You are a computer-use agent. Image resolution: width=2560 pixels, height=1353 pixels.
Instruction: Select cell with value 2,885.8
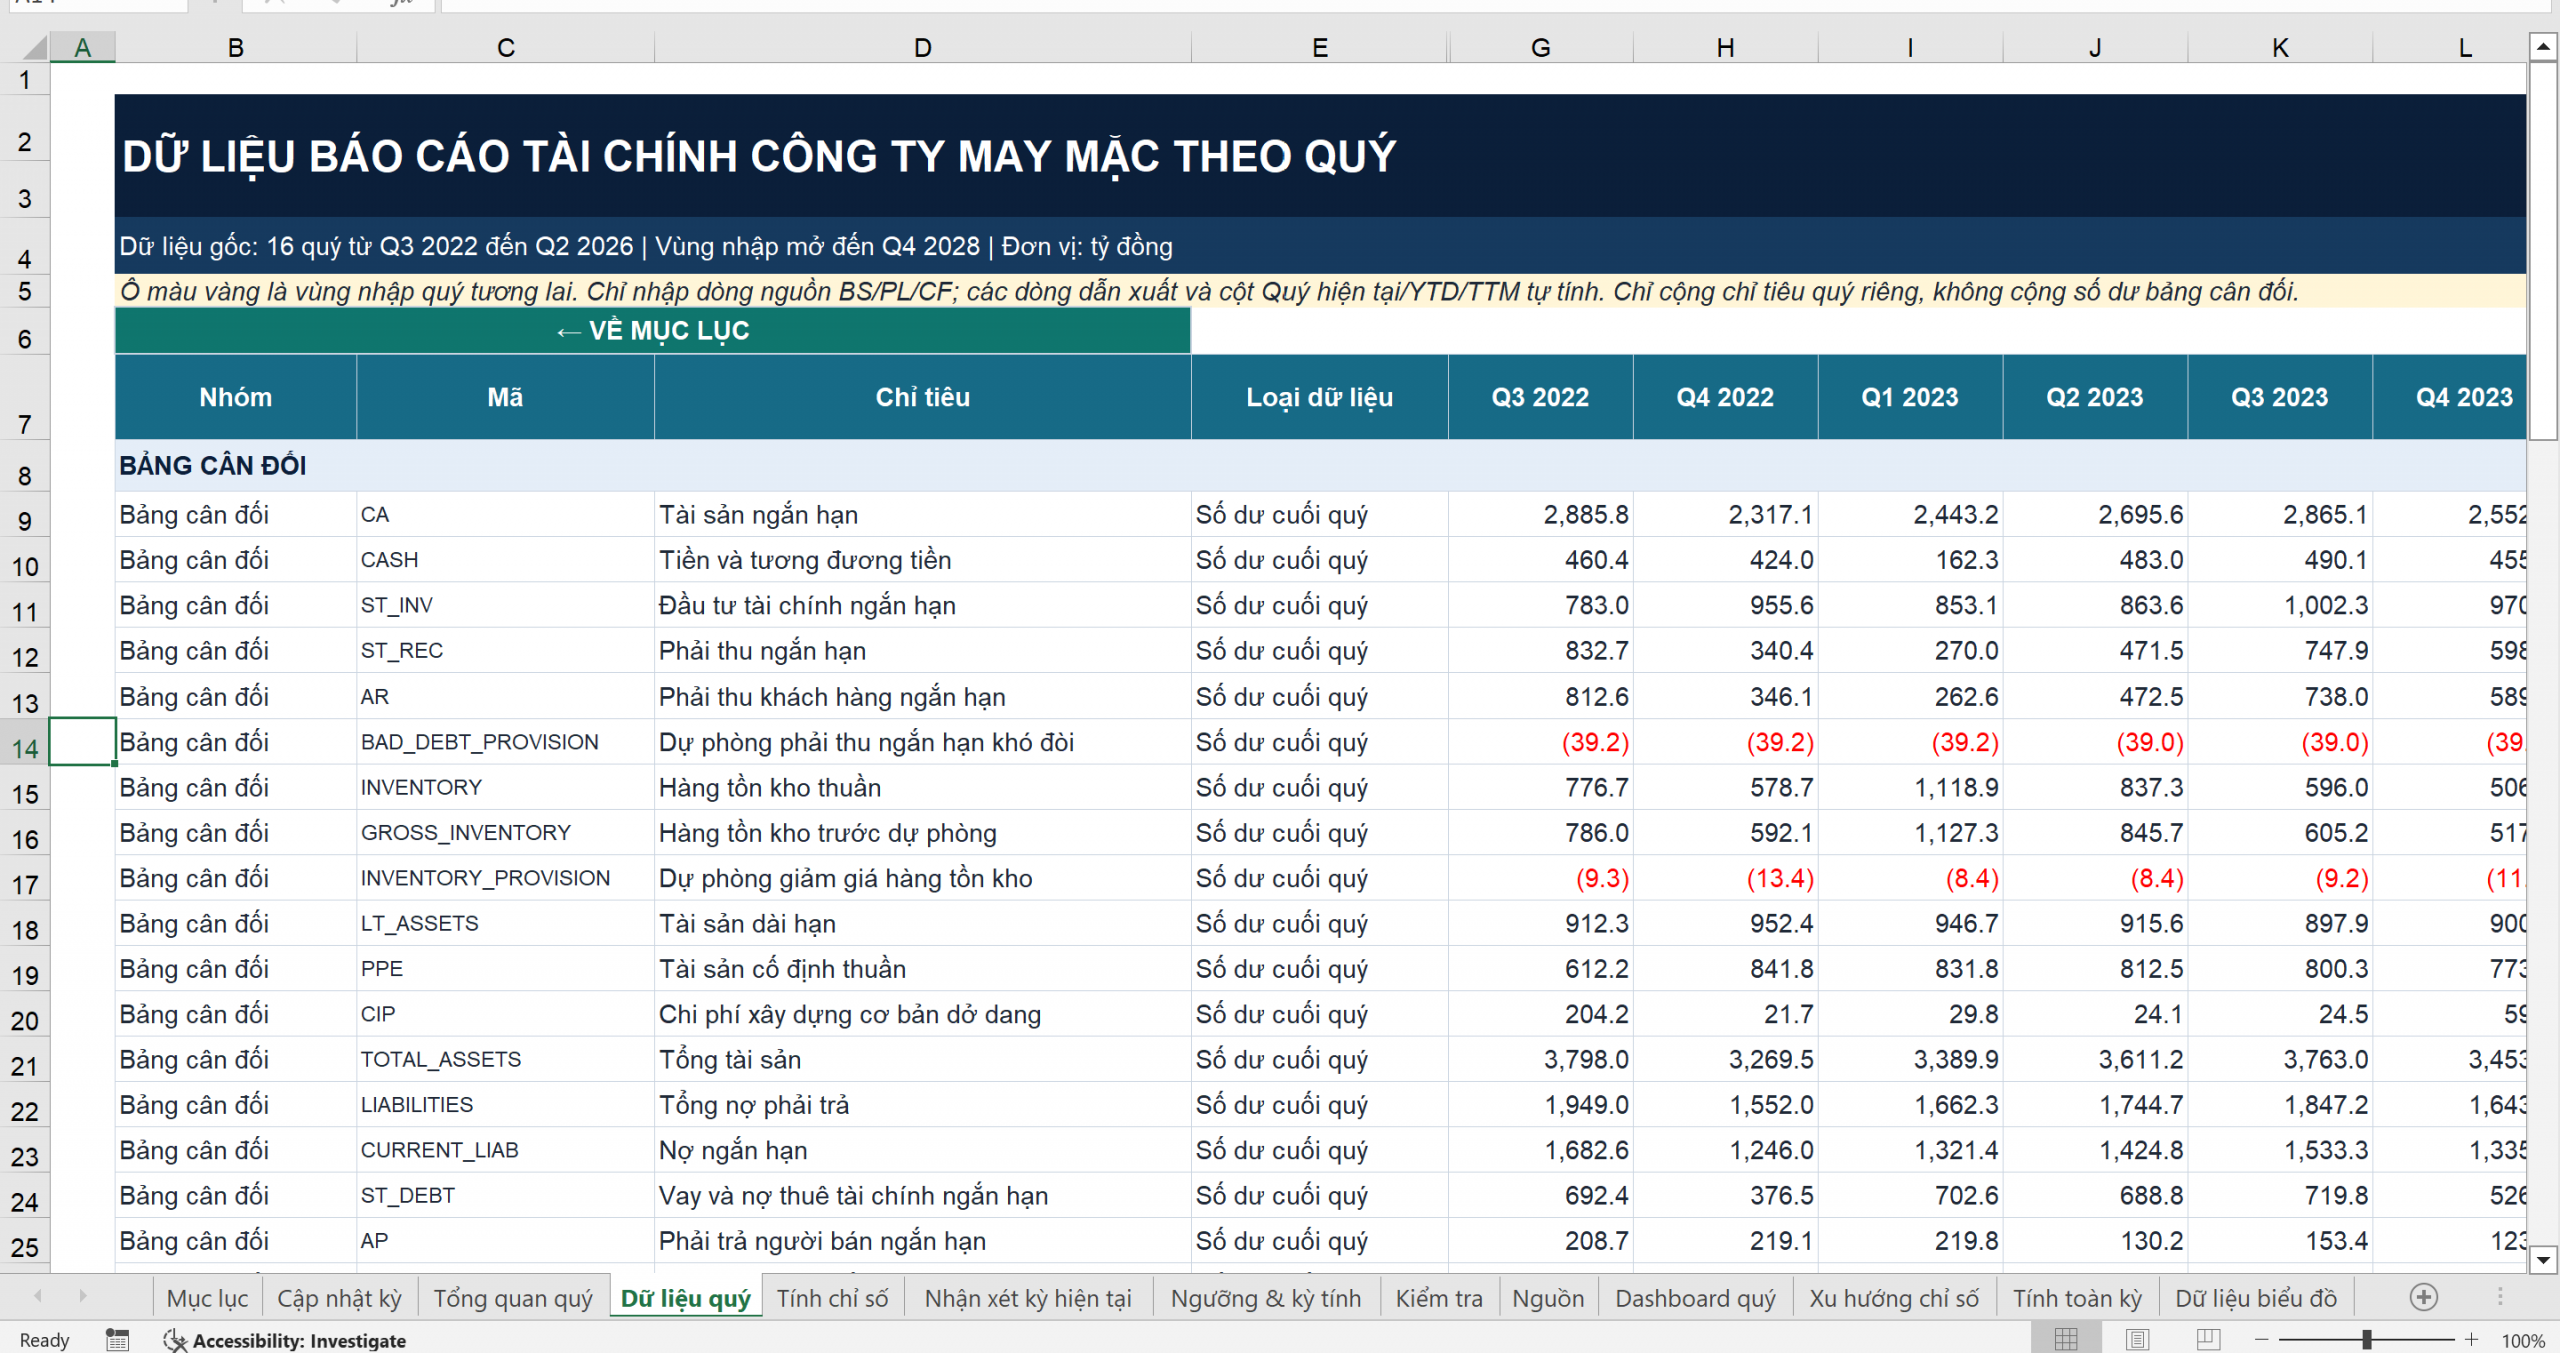[1540, 514]
